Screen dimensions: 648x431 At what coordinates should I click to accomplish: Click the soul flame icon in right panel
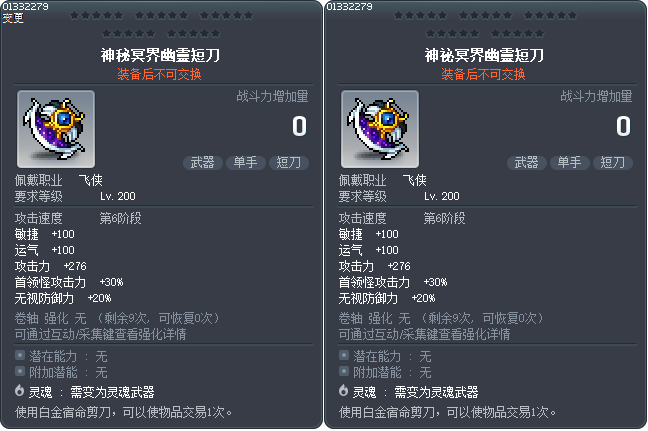coord(343,390)
